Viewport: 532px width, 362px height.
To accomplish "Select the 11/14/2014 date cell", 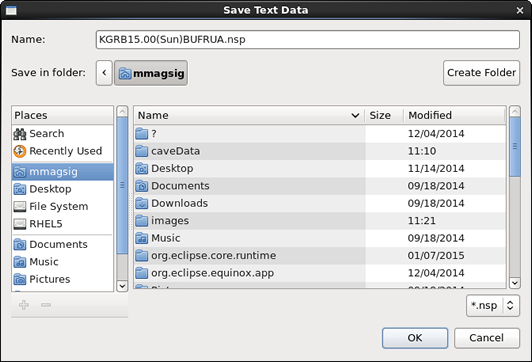I will 436,169.
